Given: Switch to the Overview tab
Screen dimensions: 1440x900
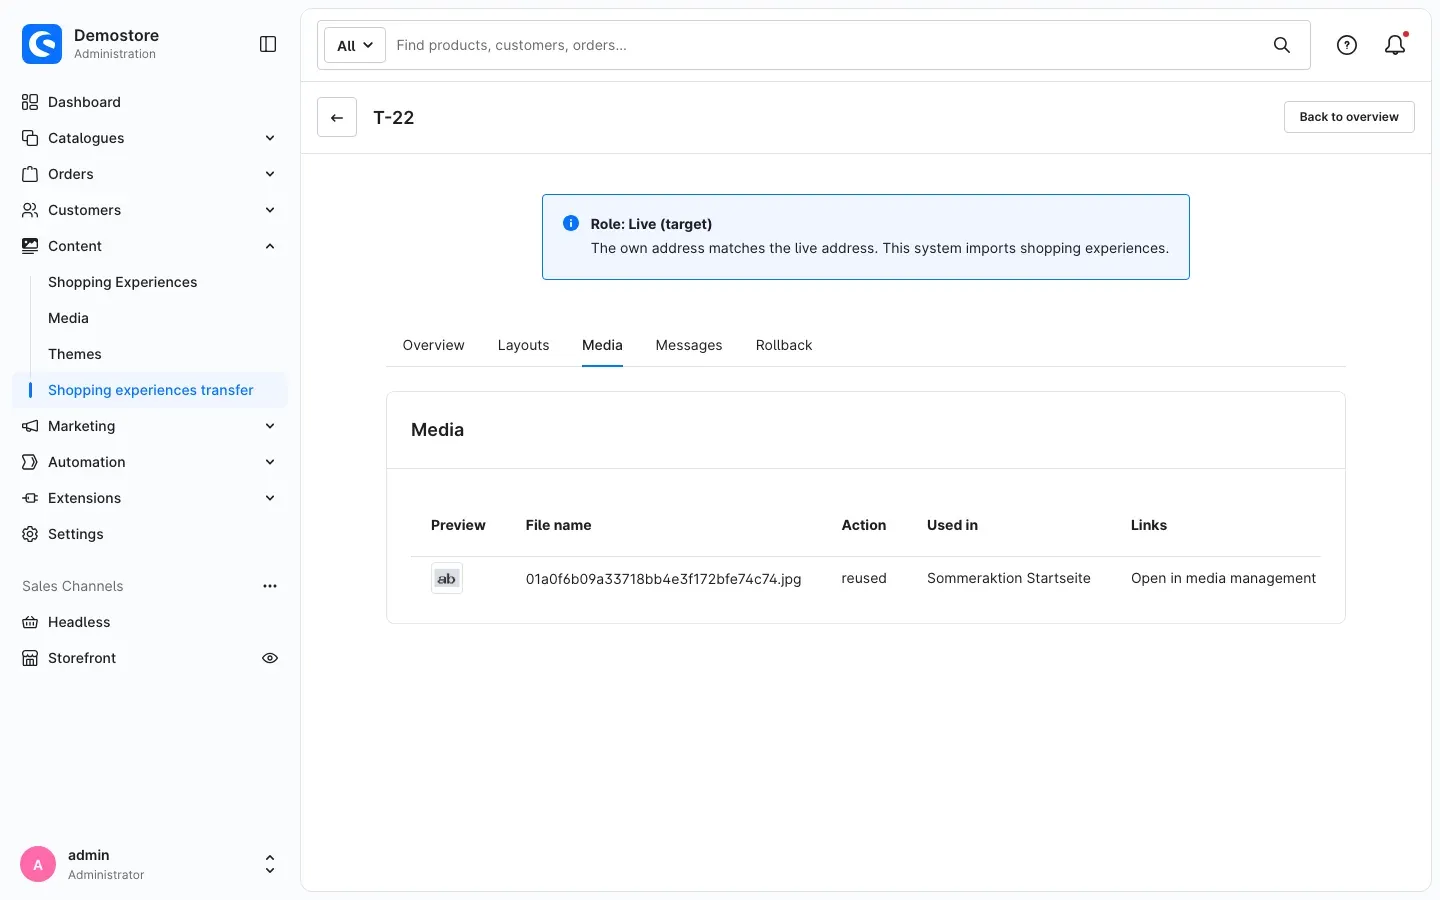Looking at the screenshot, I should [x=433, y=345].
